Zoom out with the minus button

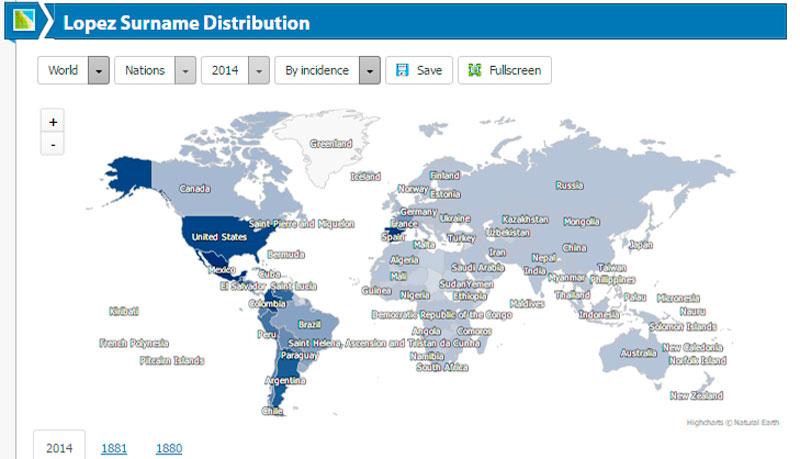53,145
